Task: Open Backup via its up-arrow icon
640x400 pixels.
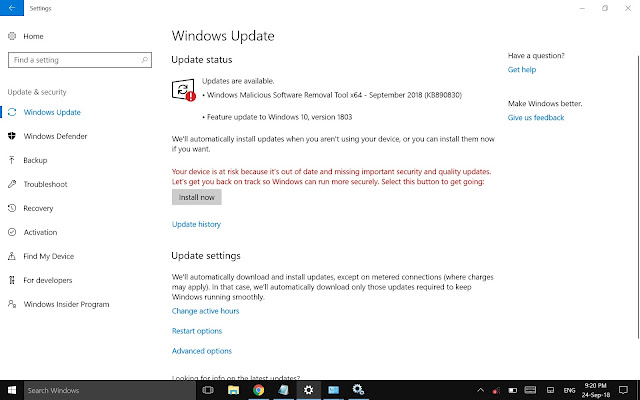Action: pyautogui.click(x=12, y=160)
